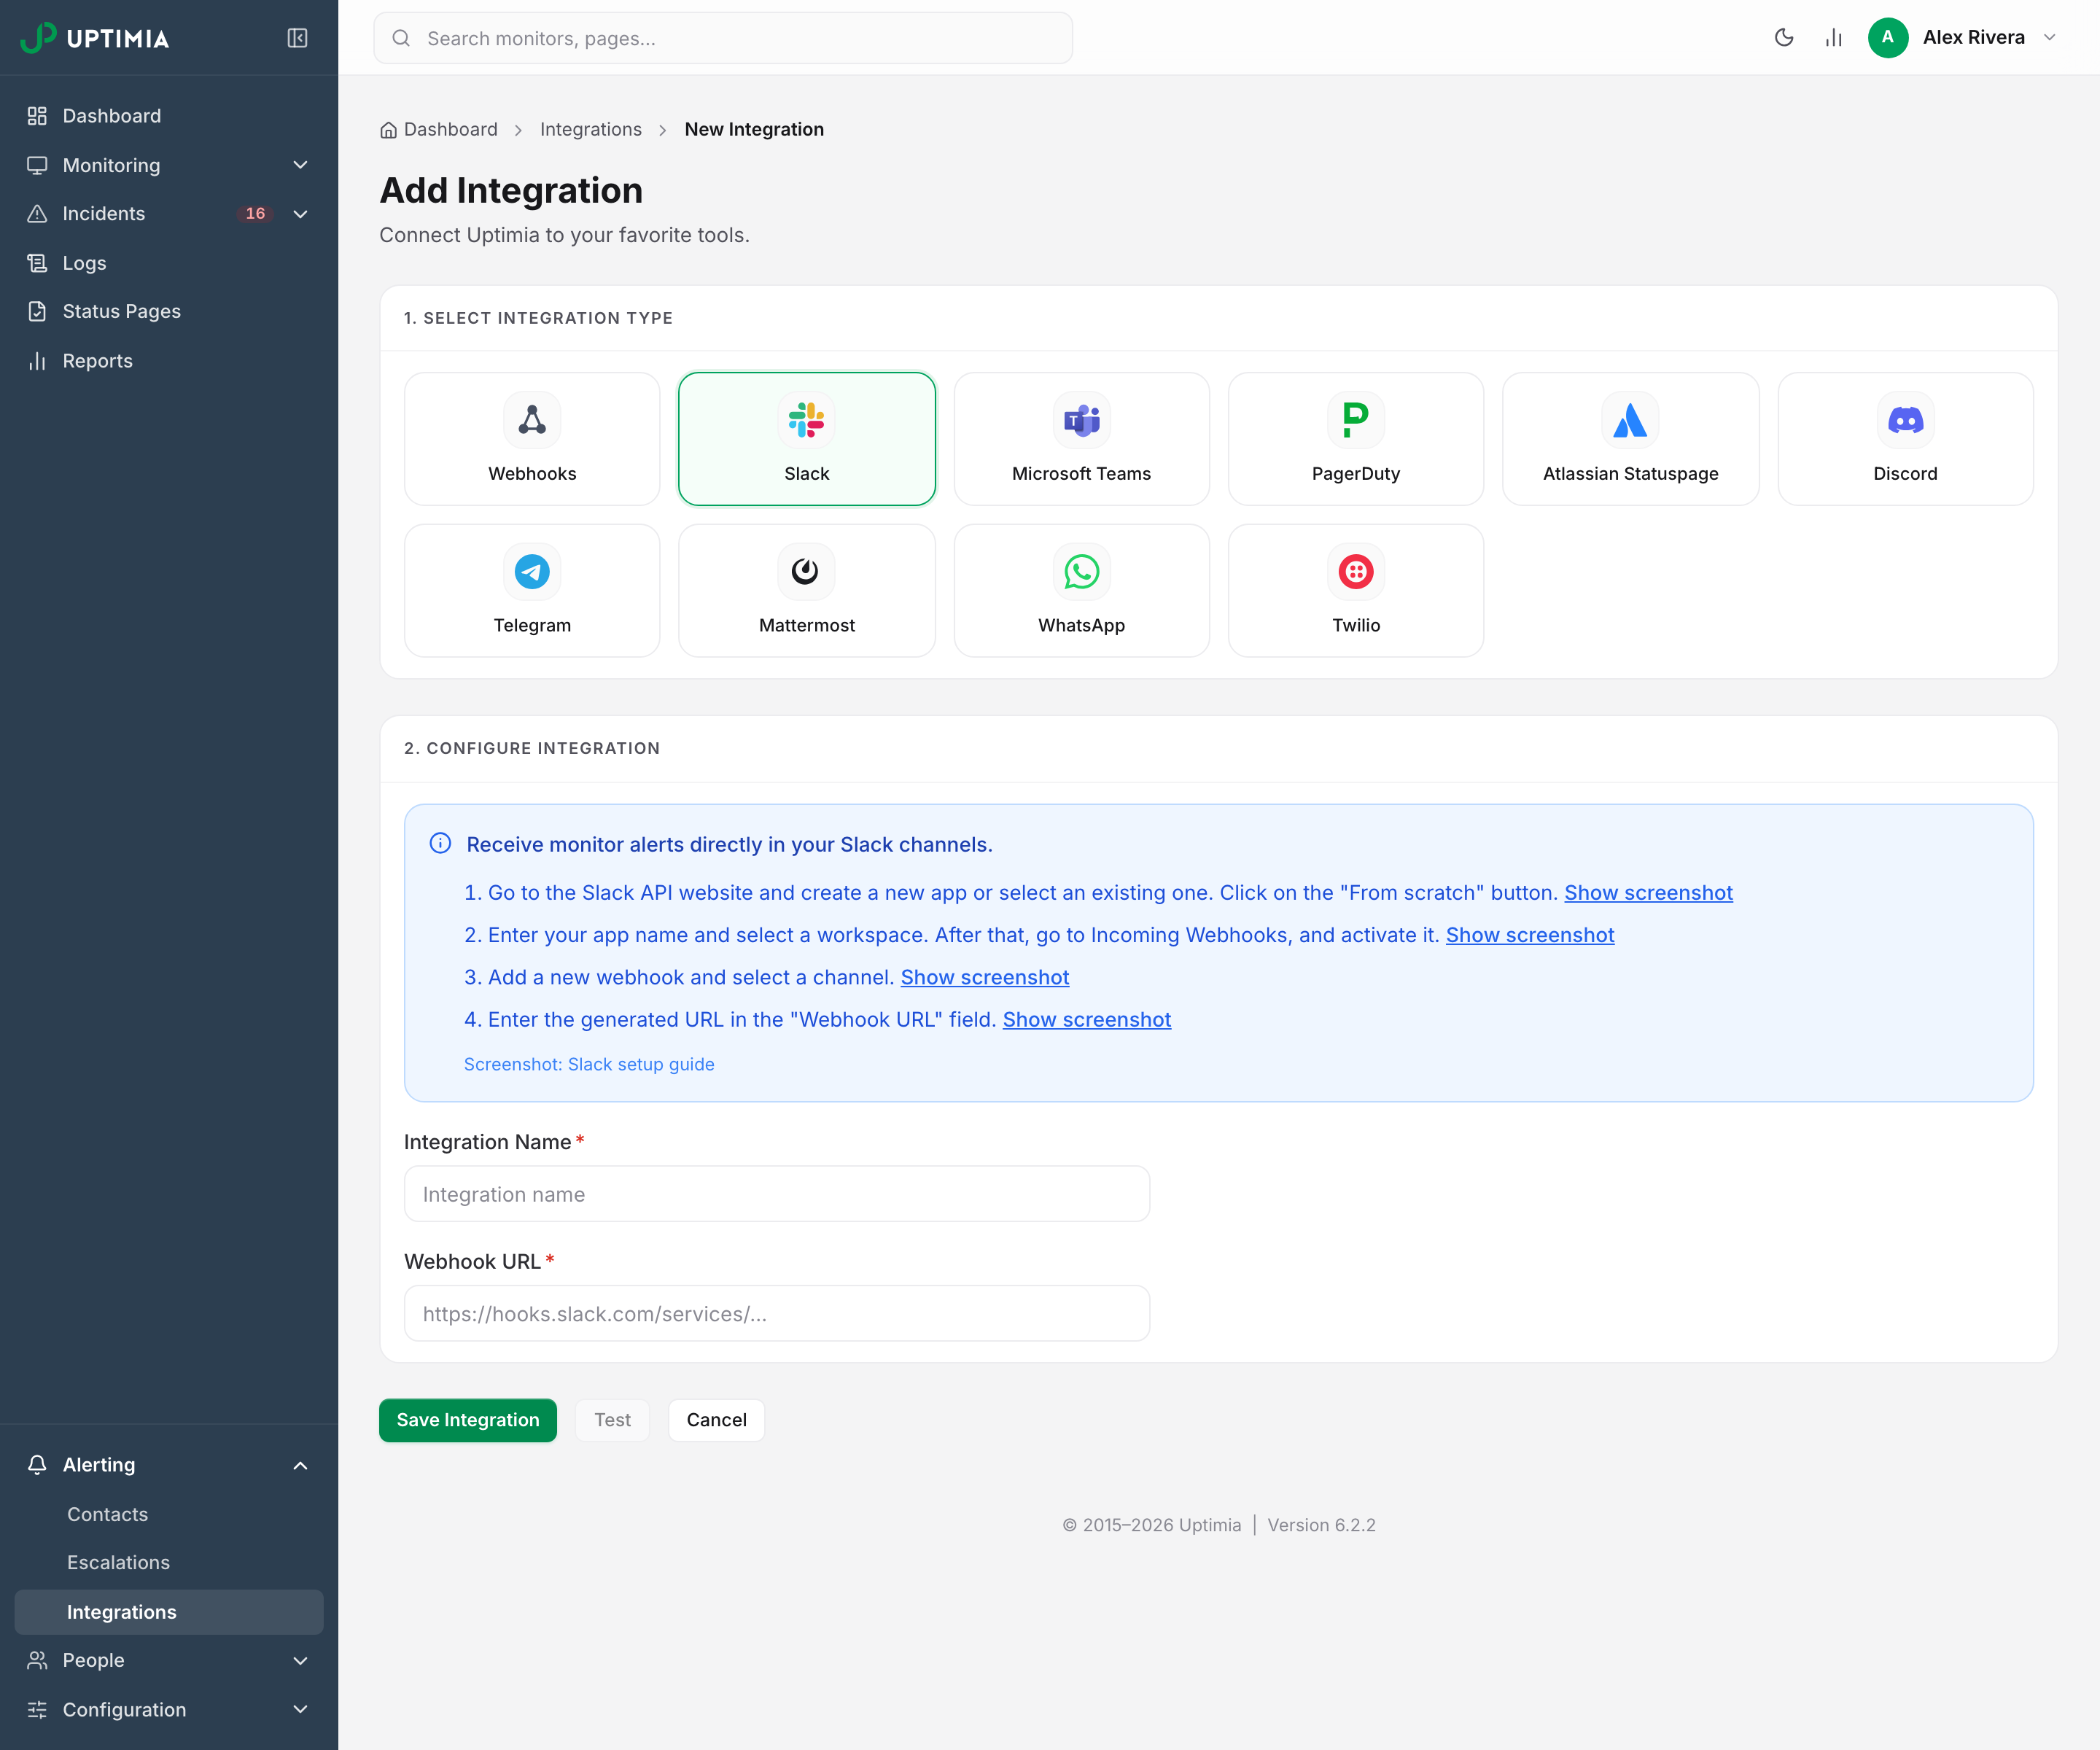The width and height of the screenshot is (2100, 1750).
Task: Expand the Configuration menu chevron
Action: pyautogui.click(x=300, y=1709)
